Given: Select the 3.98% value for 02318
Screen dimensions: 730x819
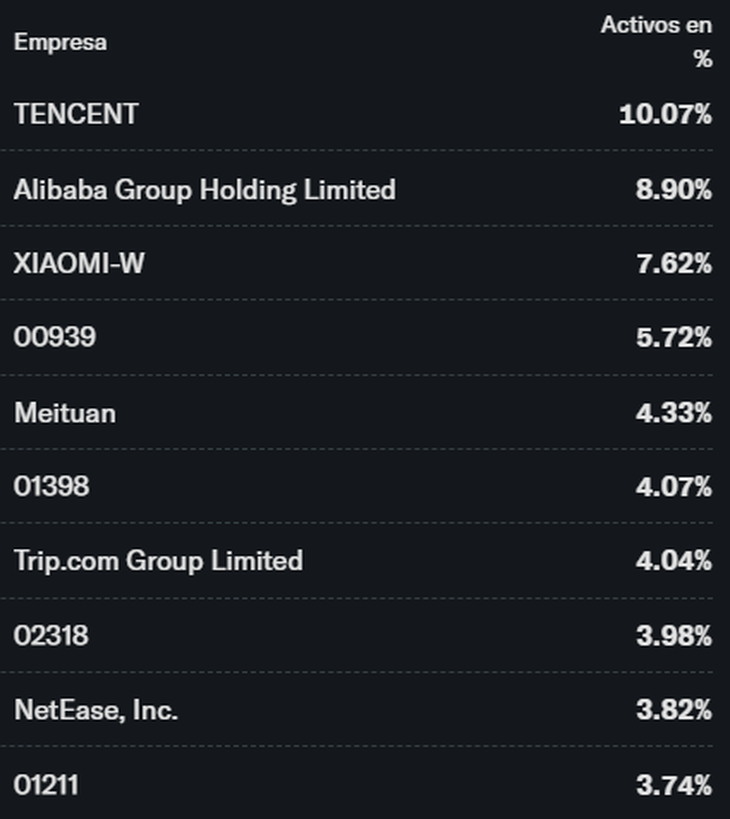Looking at the screenshot, I should click(x=673, y=635).
